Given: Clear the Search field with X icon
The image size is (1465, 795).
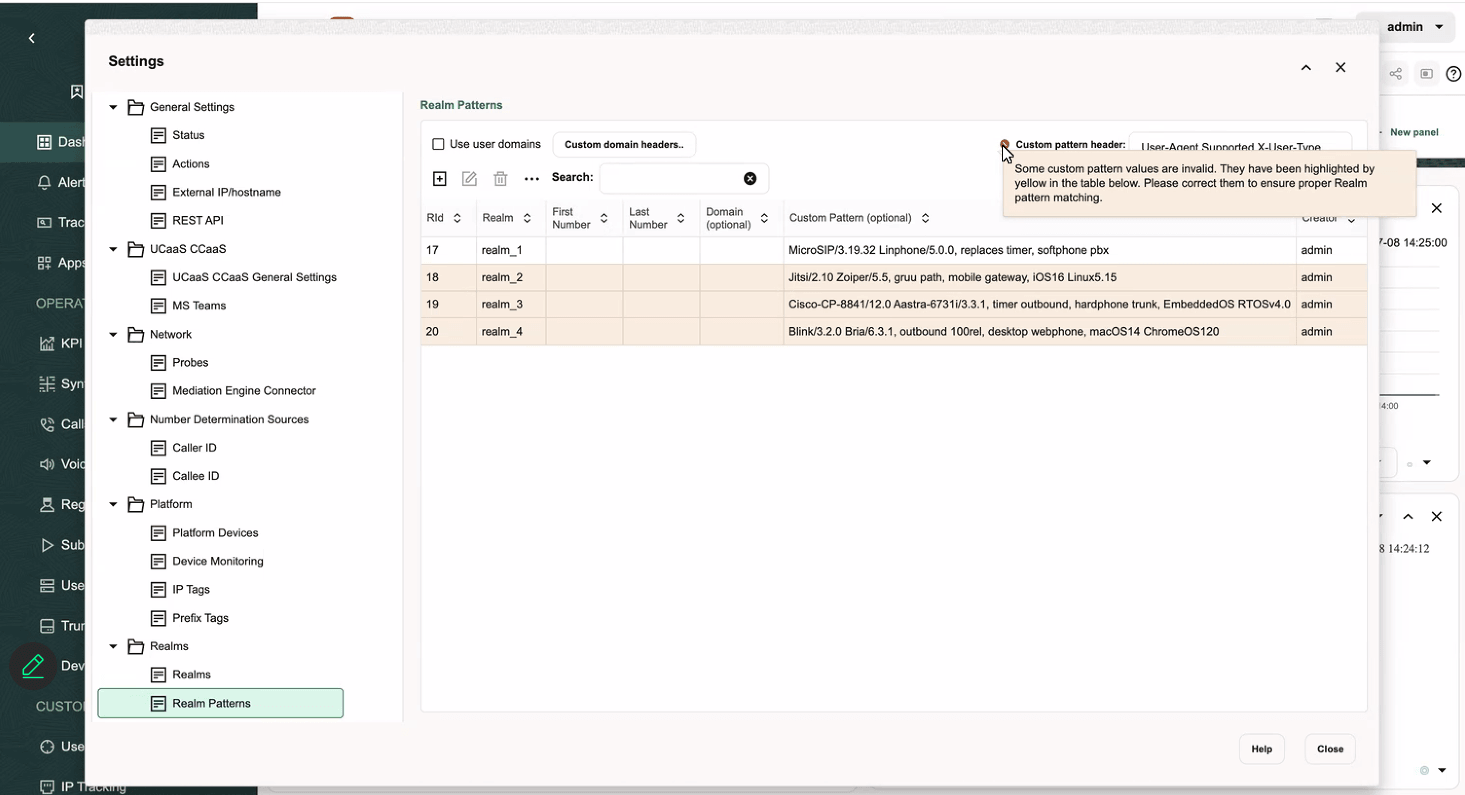Looking at the screenshot, I should point(750,178).
